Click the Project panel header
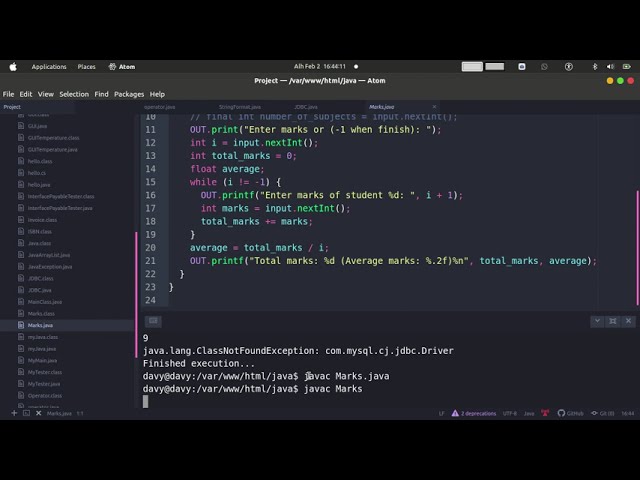Screen dimensions: 640x480 12,107
